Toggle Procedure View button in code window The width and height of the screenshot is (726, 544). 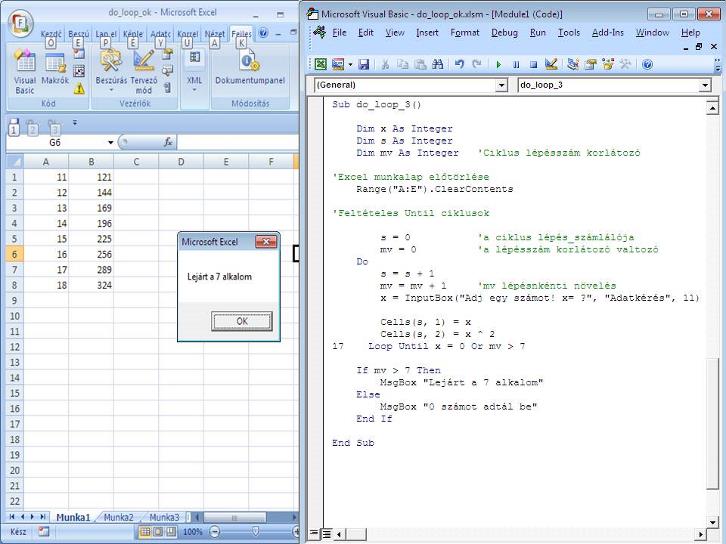point(313,533)
